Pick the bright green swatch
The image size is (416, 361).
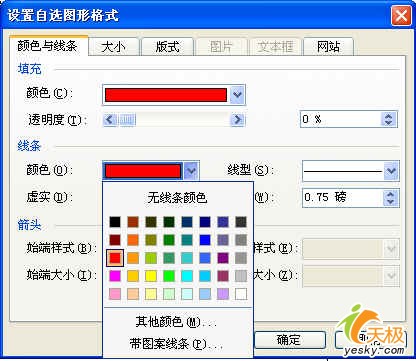(169, 276)
